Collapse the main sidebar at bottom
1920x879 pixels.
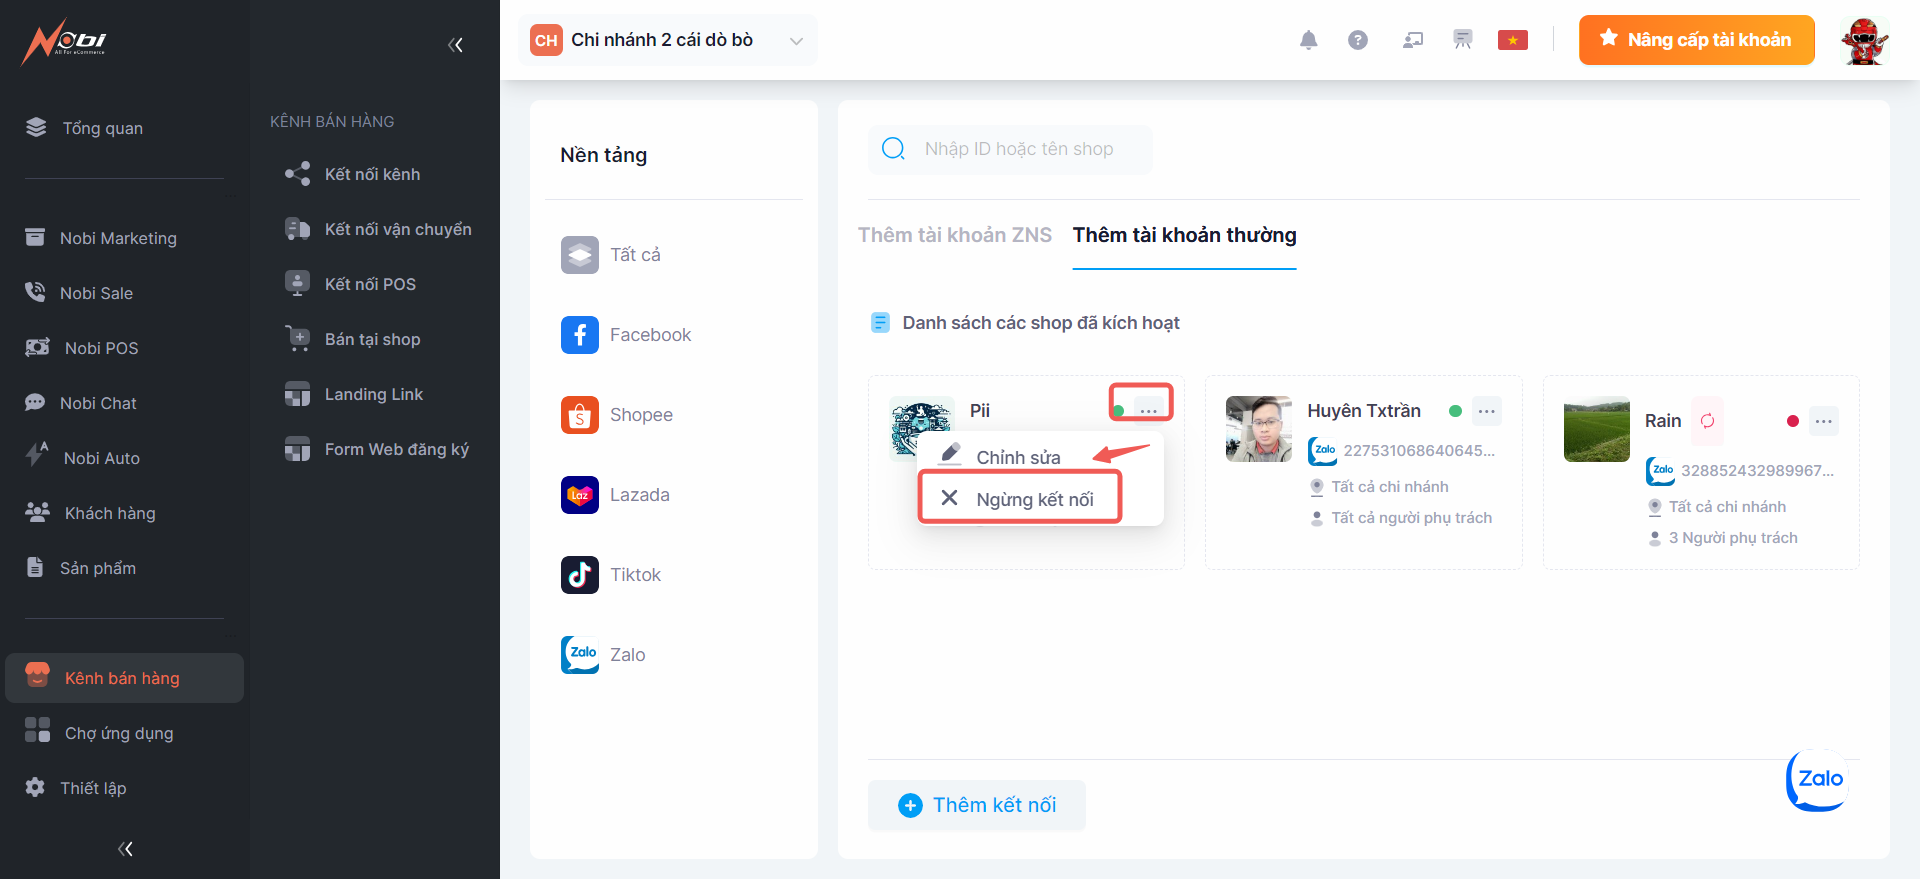[125, 849]
